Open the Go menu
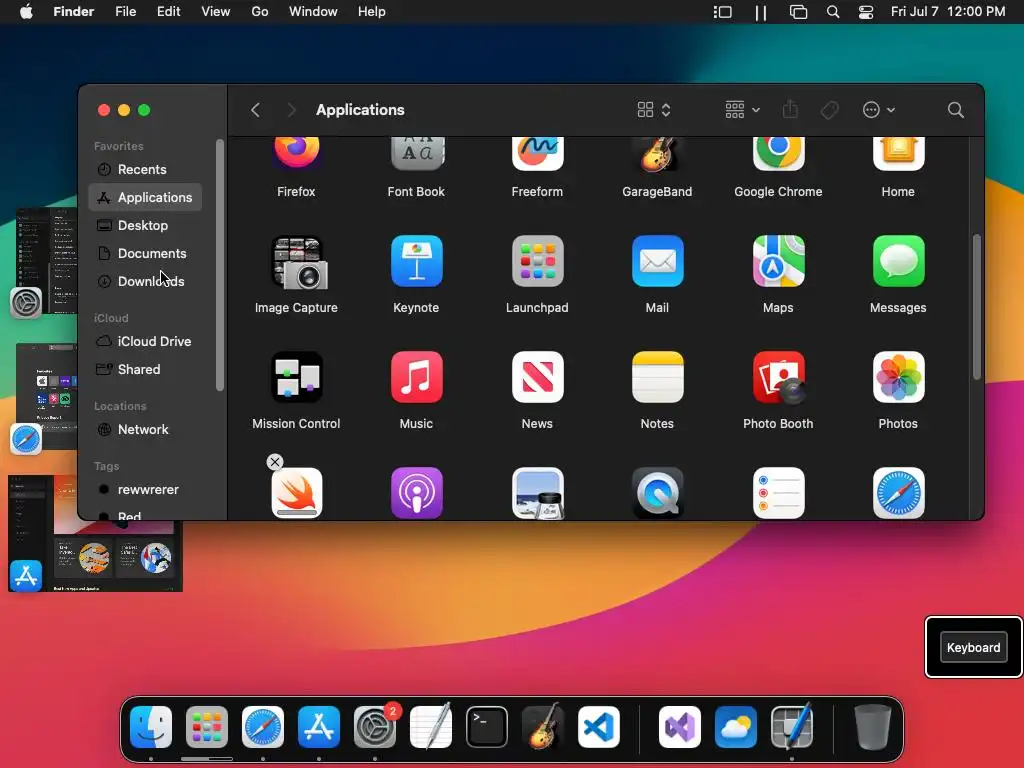1024x768 pixels. 260,12
